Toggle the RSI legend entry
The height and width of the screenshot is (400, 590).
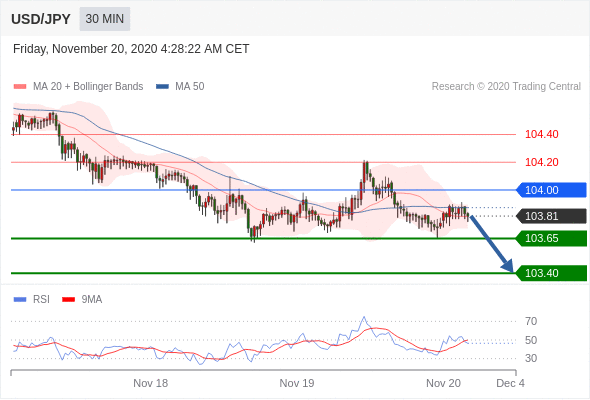[32, 300]
